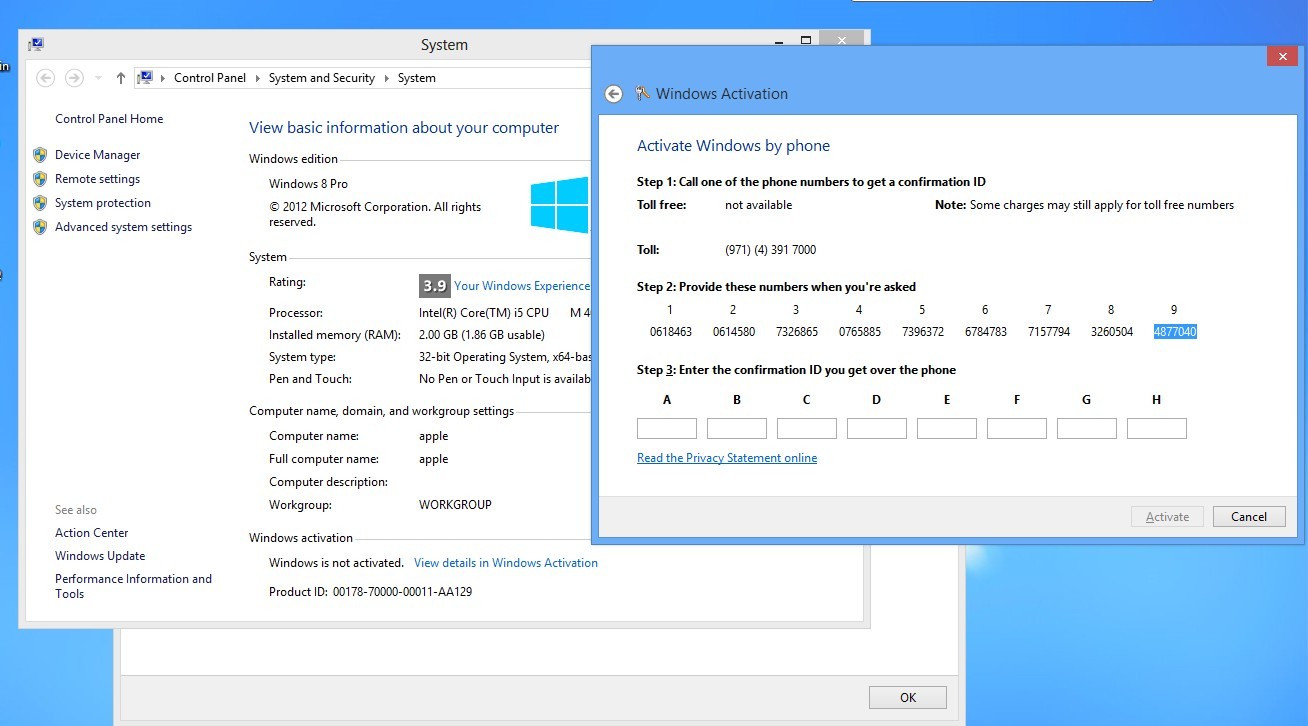Click the back arrow in Windows Activation

click(614, 94)
